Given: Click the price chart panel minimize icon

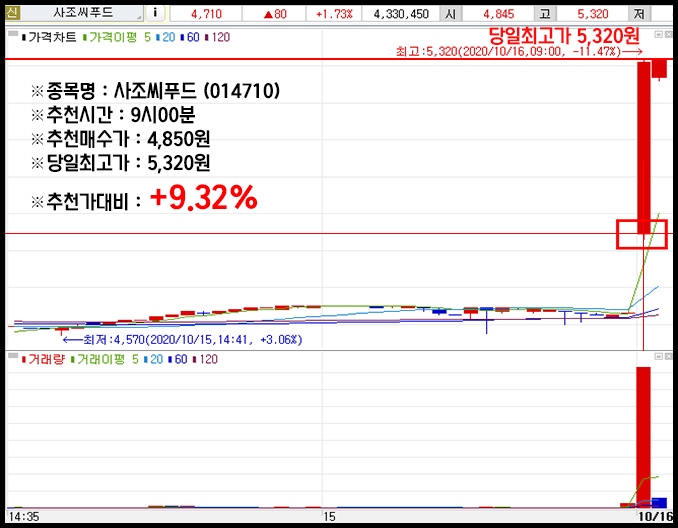Looking at the screenshot, I should click(x=659, y=34).
